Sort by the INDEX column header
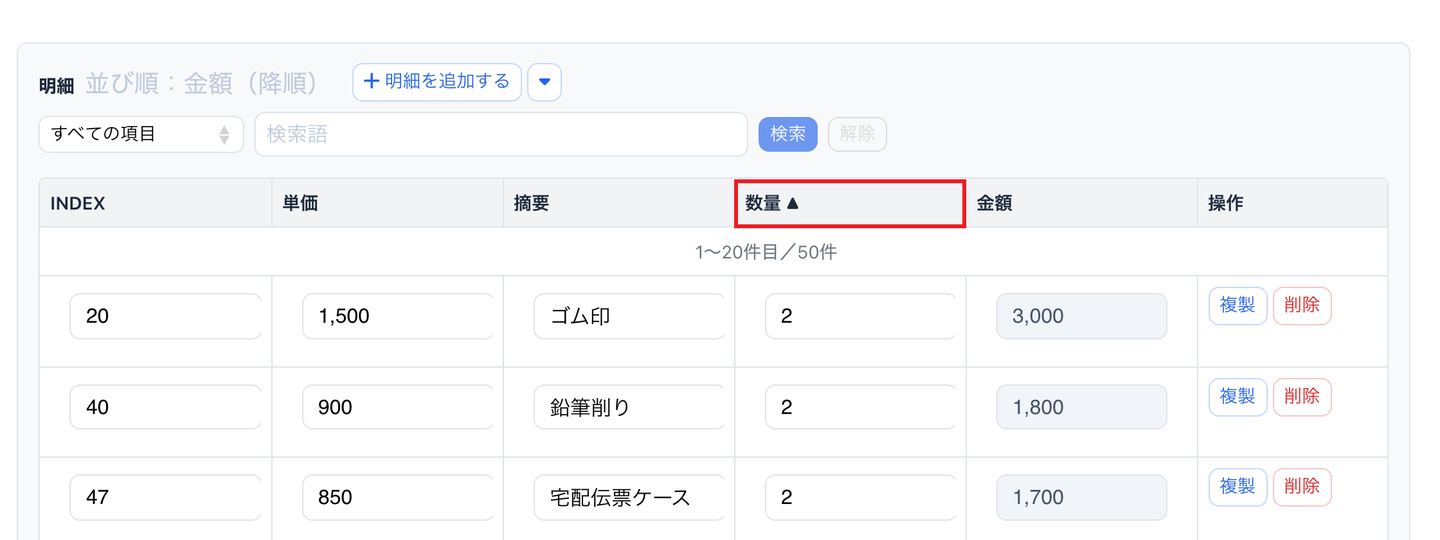This screenshot has width=1440, height=540. 156,203
